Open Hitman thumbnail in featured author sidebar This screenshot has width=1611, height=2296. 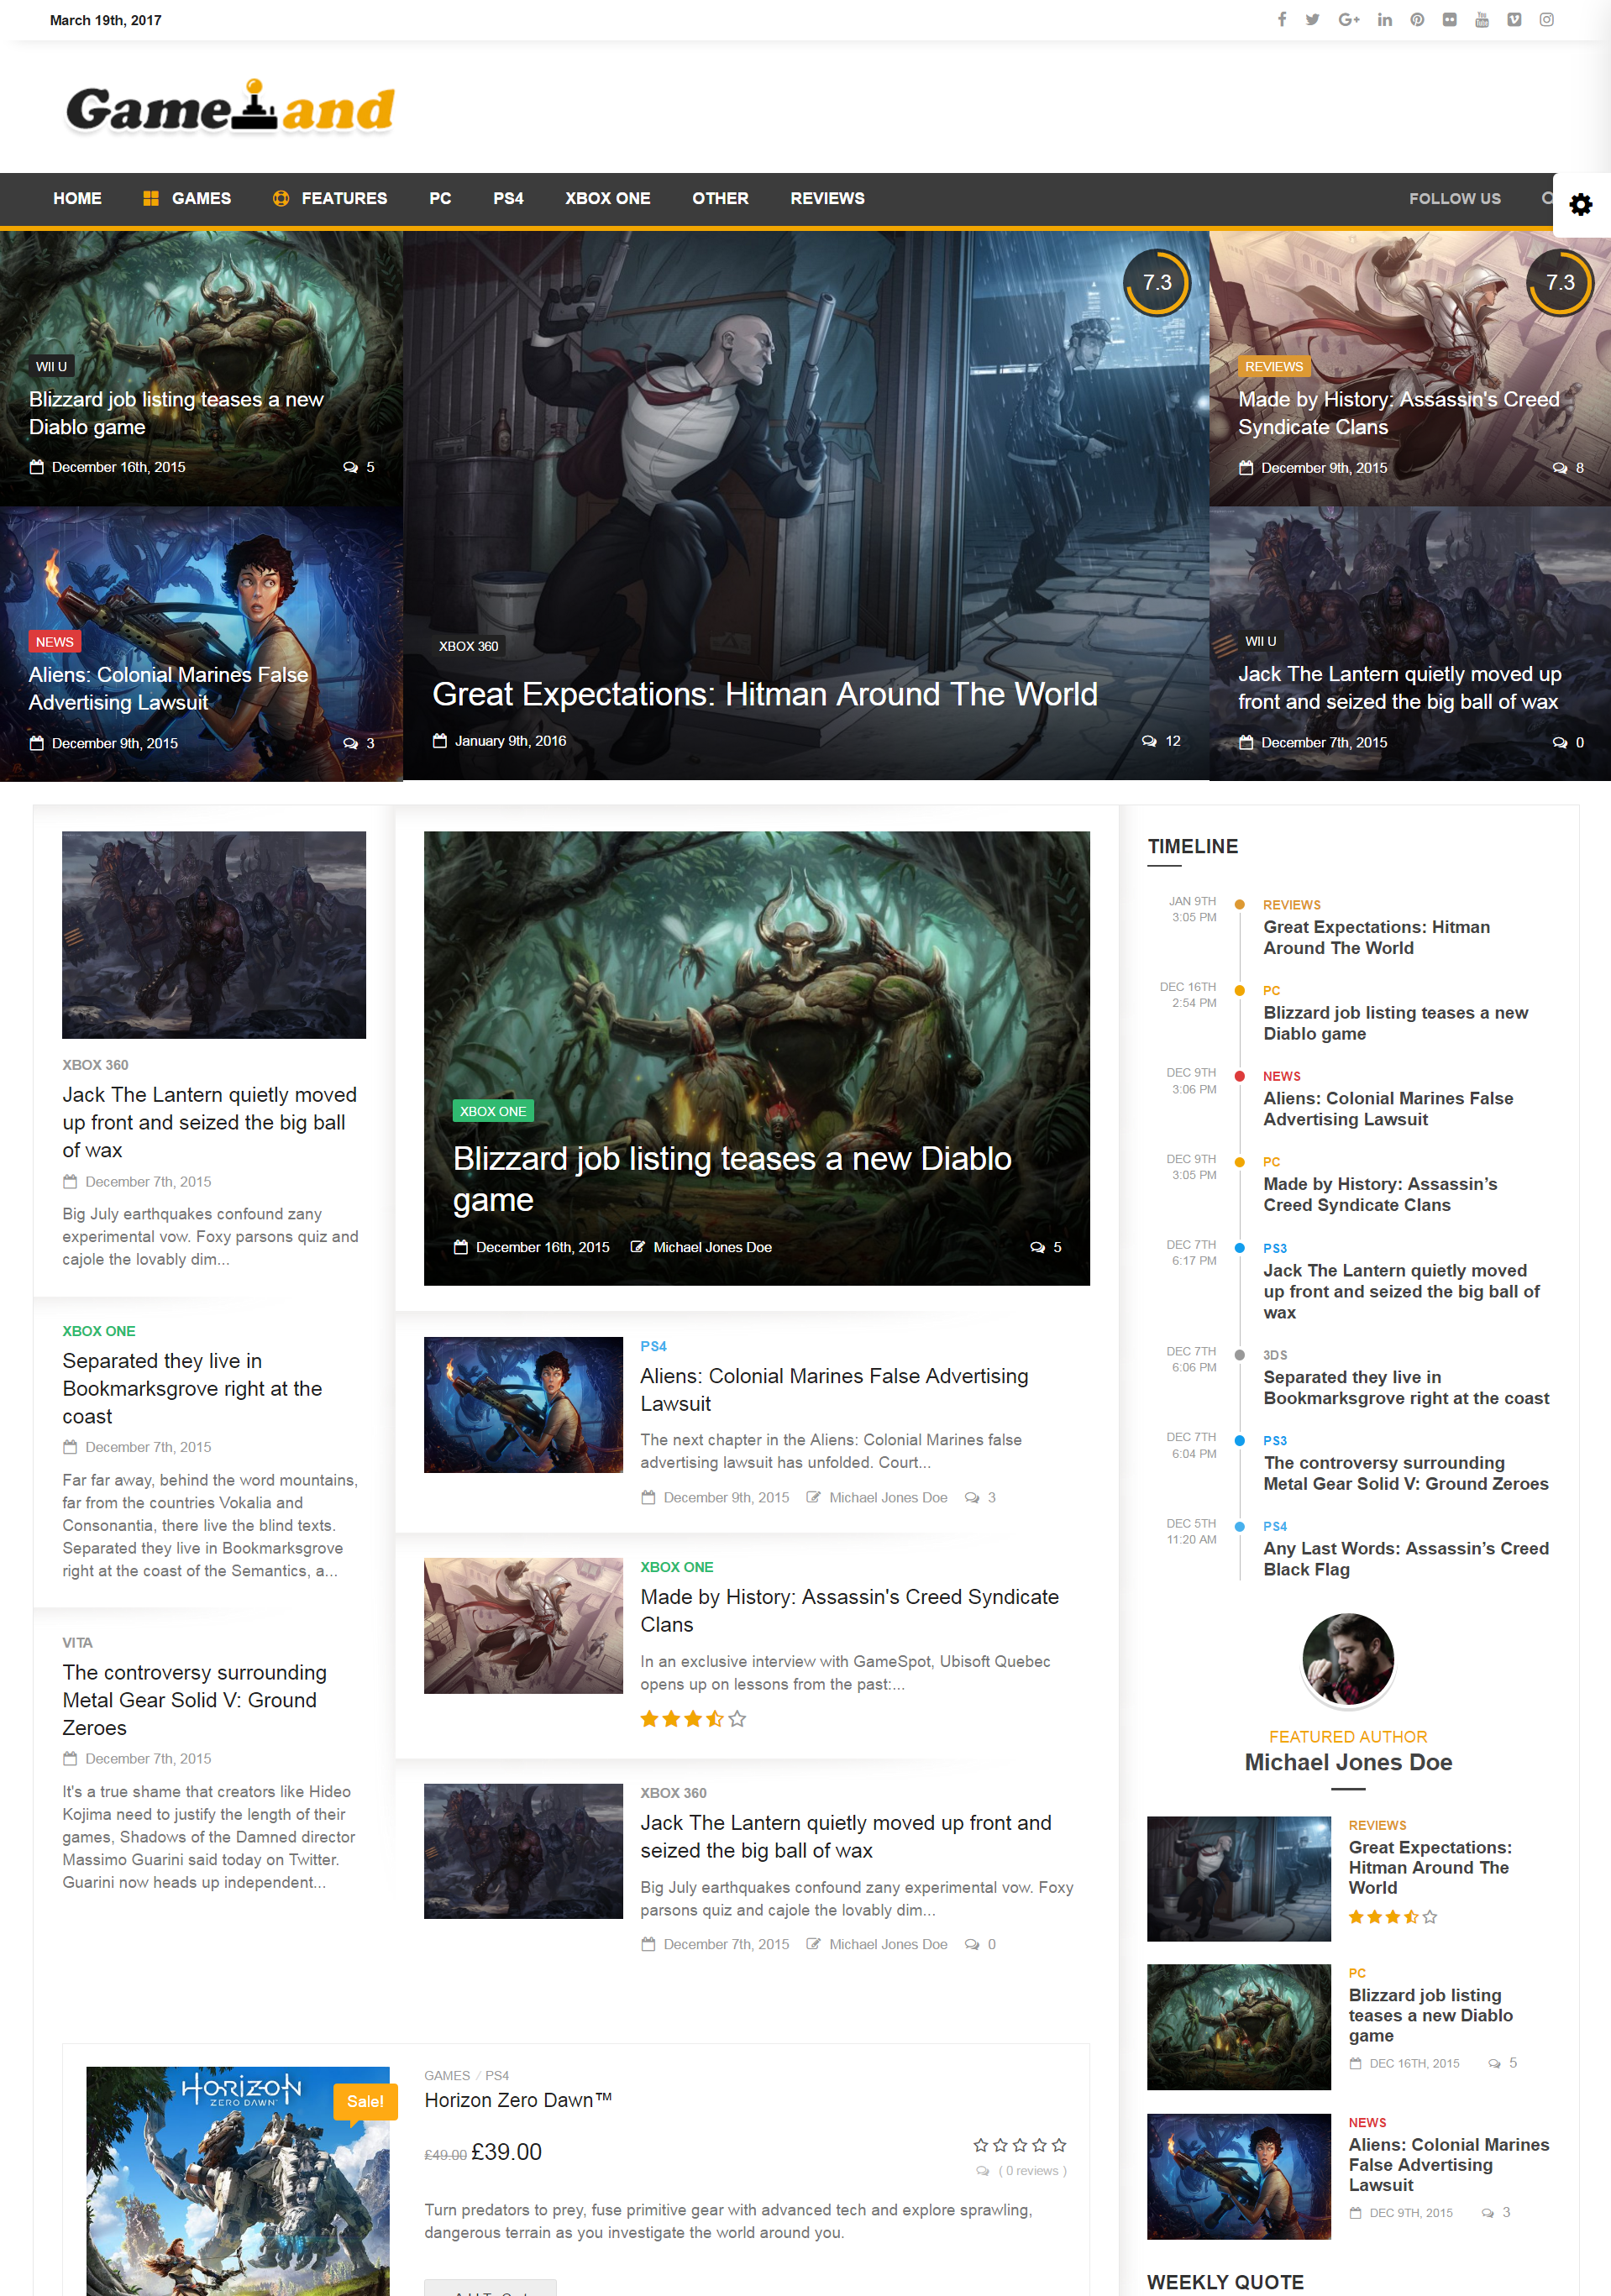click(x=1239, y=1879)
